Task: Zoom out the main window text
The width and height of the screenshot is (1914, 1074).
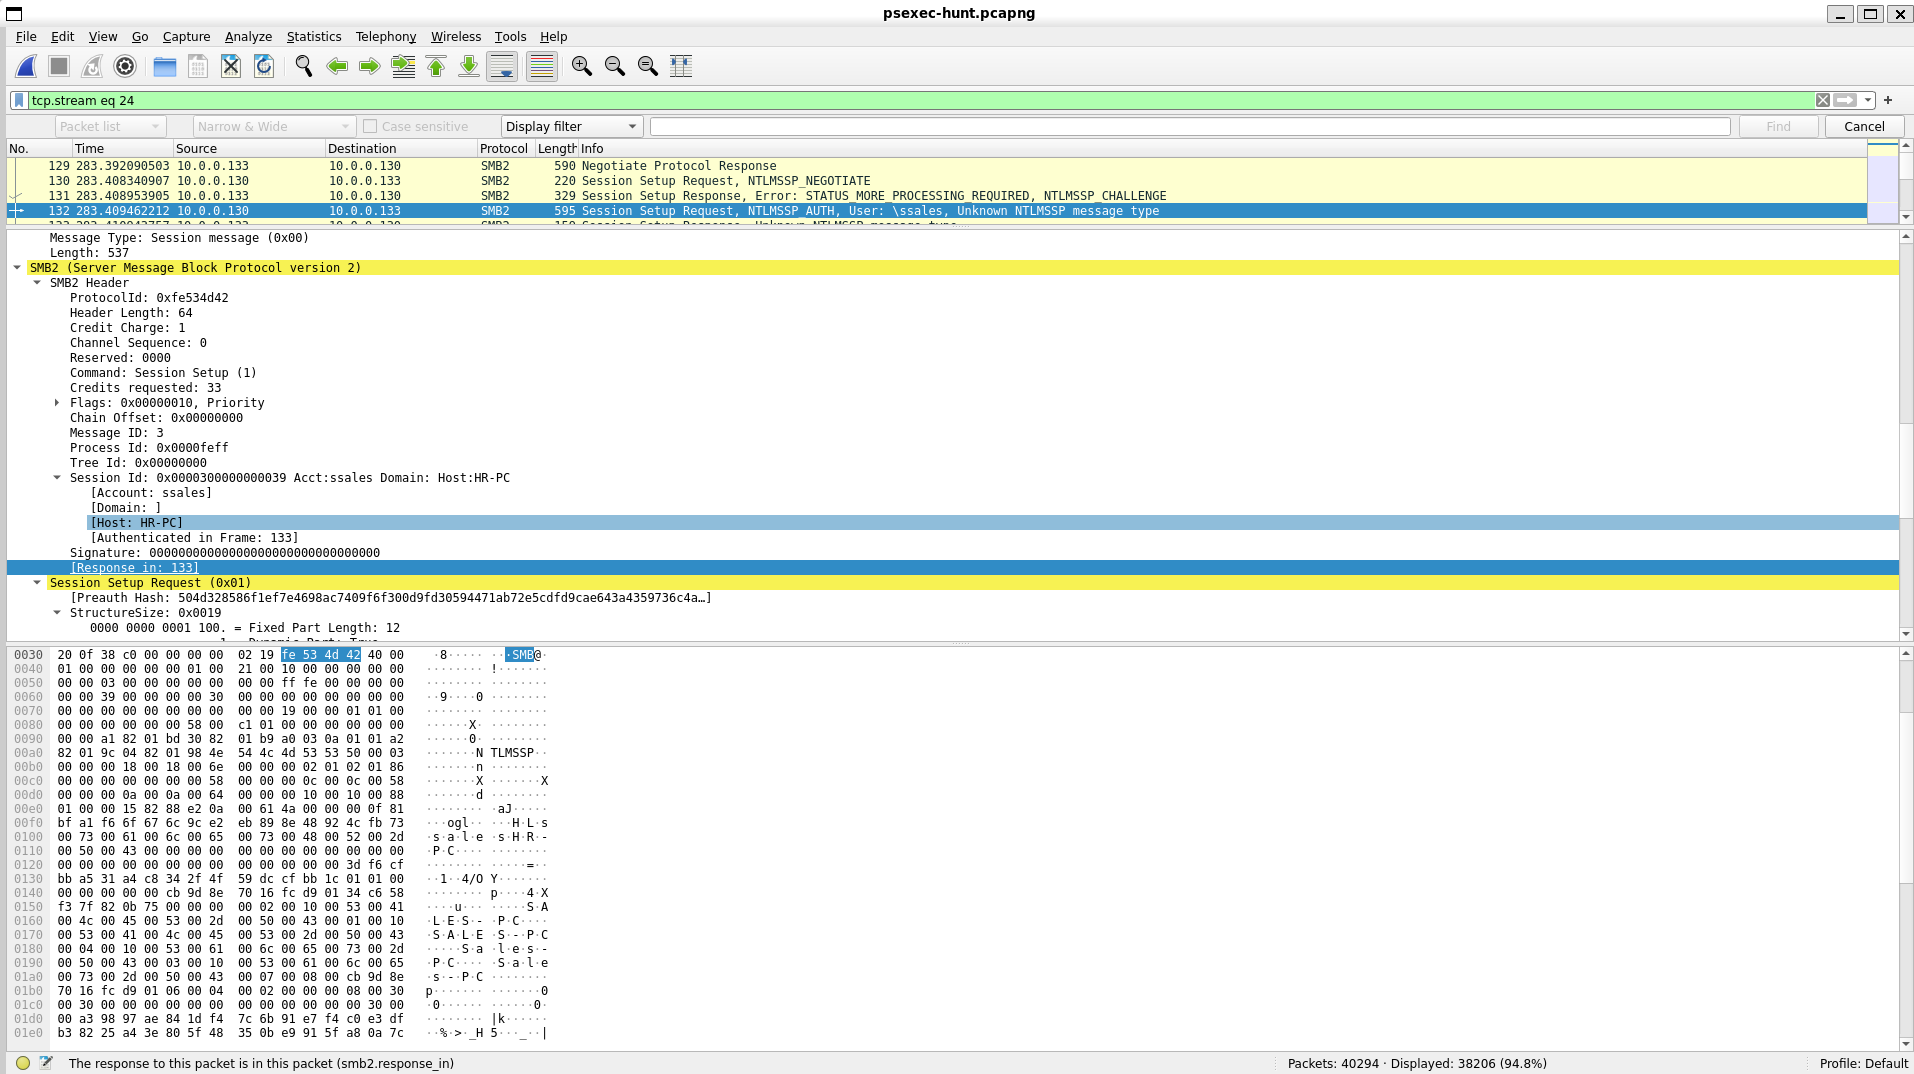Action: click(x=615, y=66)
